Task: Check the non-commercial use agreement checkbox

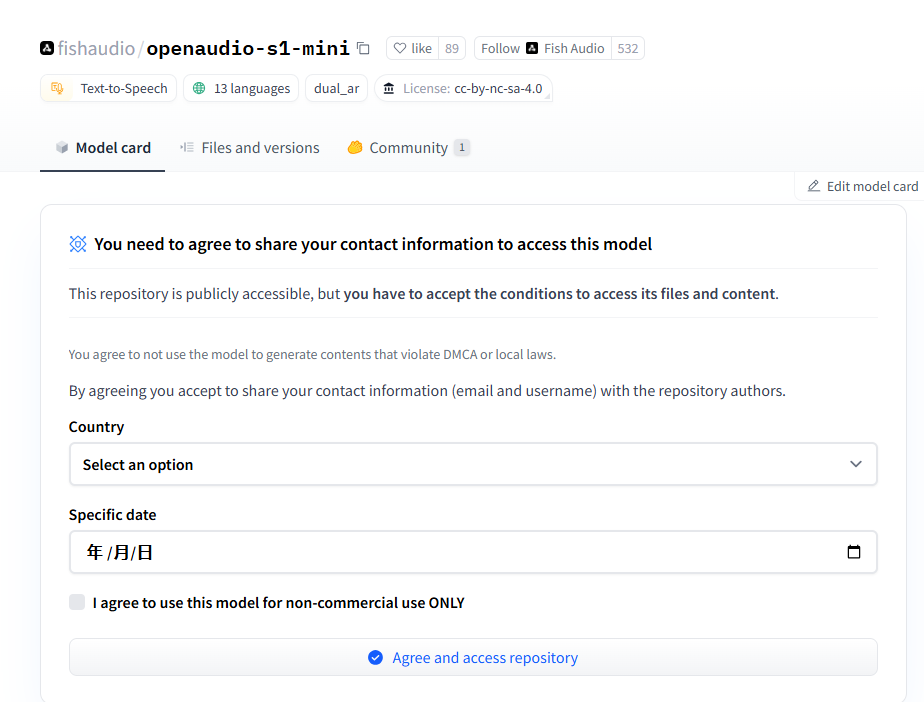Action: click(x=77, y=602)
